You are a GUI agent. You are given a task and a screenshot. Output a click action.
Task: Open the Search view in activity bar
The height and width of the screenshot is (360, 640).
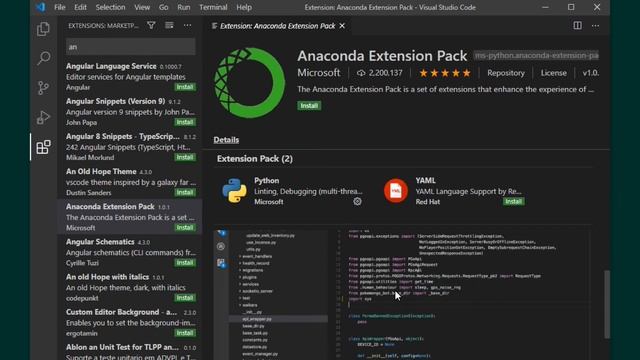tap(43, 58)
